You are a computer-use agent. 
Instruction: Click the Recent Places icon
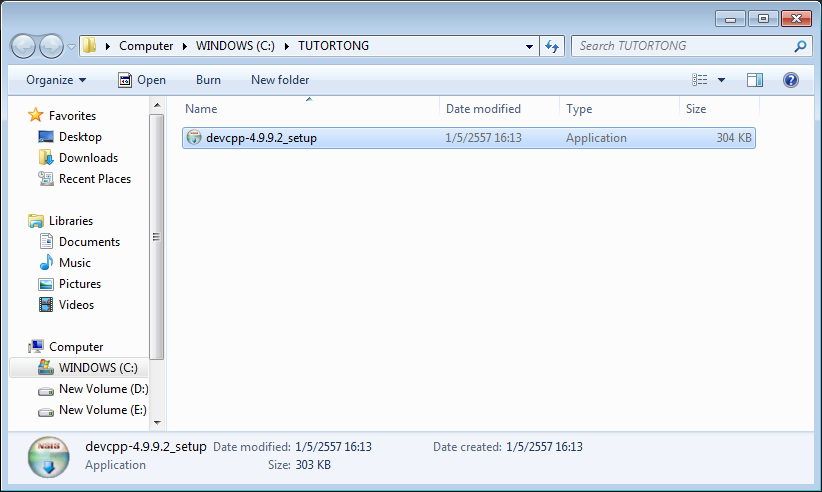[x=46, y=179]
